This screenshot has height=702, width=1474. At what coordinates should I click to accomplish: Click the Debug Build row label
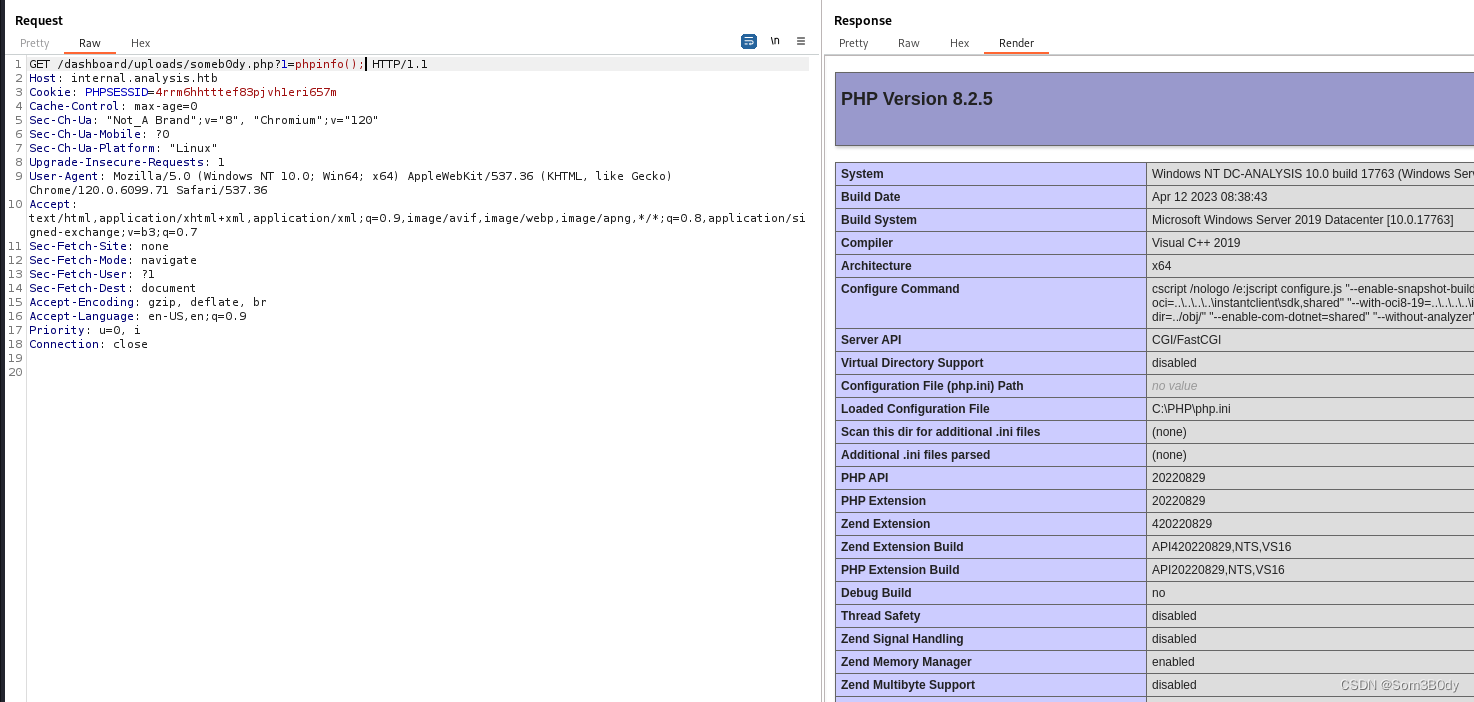coord(876,593)
